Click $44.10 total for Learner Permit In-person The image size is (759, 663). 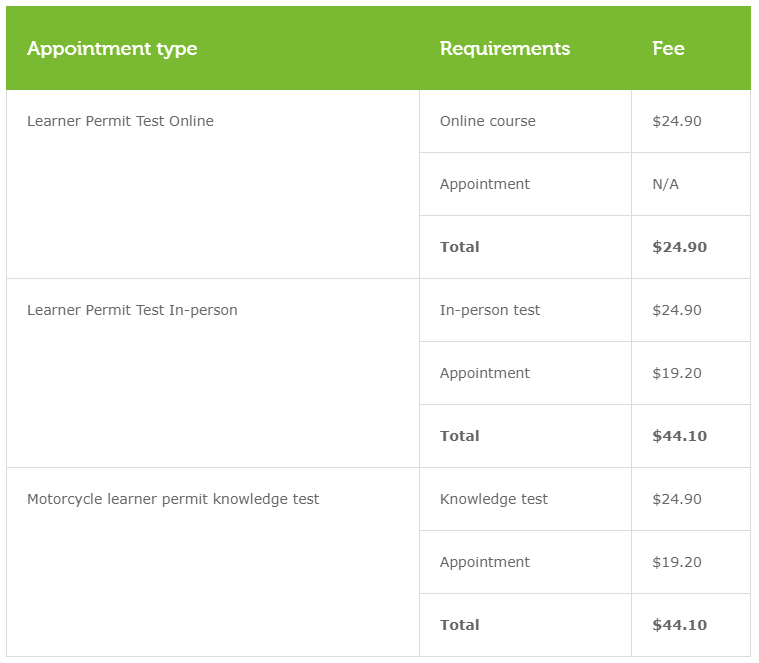point(679,436)
